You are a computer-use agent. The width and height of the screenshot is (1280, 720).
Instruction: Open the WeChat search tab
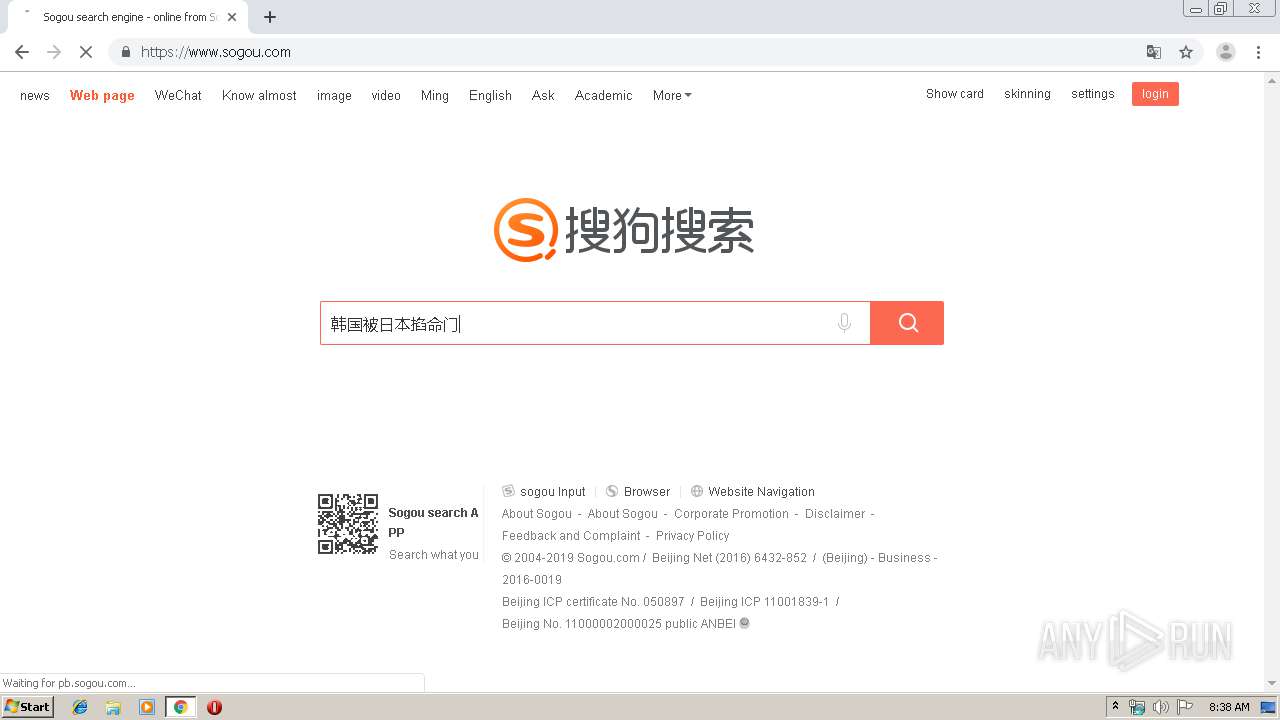[178, 95]
